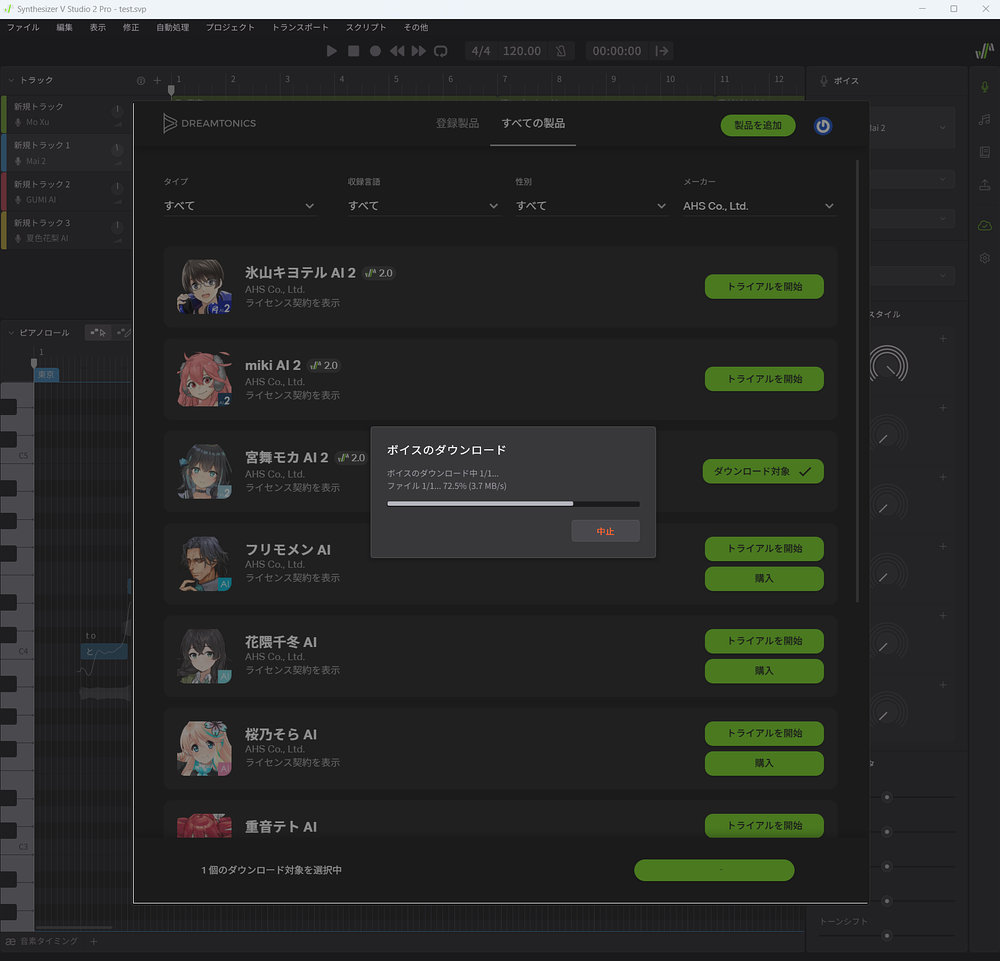This screenshot has width=1000, height=961.
Task: Start playback with the Play button
Action: (x=332, y=51)
